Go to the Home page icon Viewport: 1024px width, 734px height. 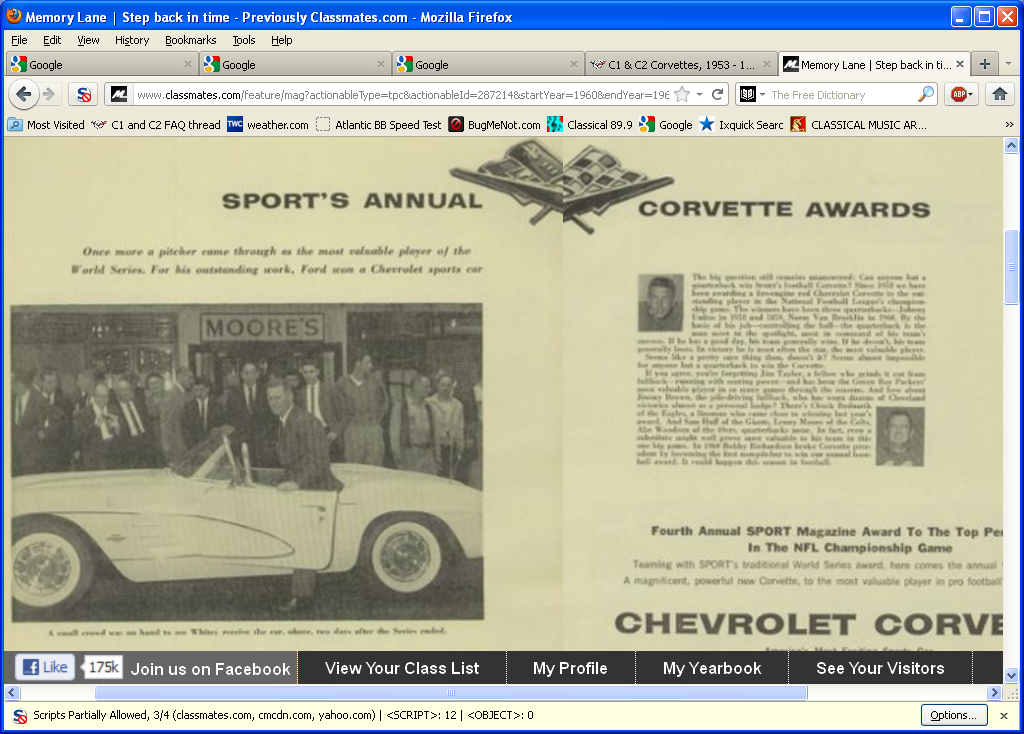click(1000, 95)
